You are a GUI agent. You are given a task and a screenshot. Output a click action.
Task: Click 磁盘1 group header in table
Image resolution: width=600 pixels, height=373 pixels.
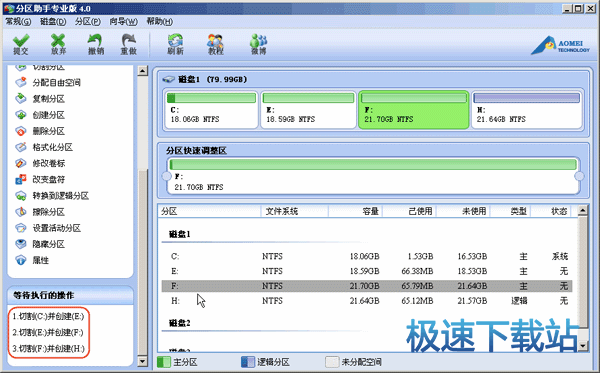[179, 234]
